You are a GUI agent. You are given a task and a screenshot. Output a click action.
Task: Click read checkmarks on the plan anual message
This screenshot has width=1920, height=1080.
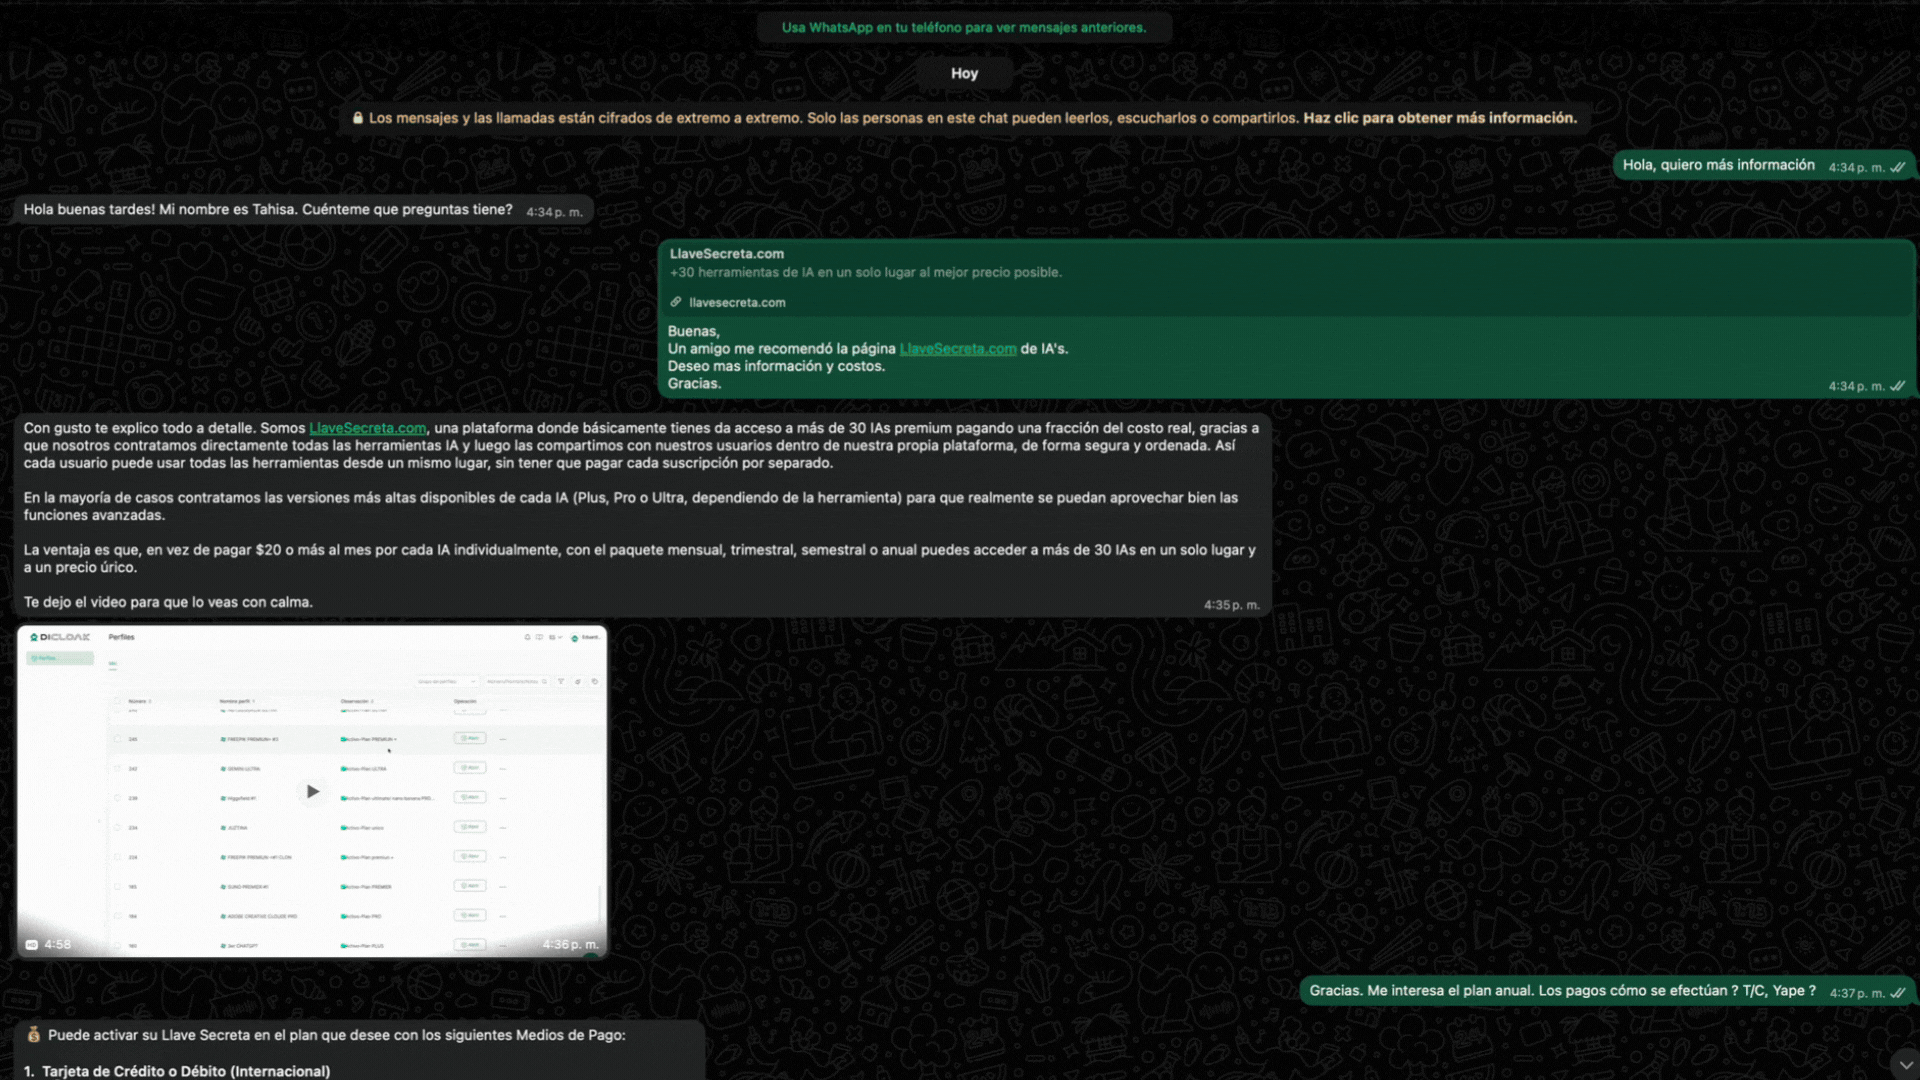click(x=1897, y=993)
